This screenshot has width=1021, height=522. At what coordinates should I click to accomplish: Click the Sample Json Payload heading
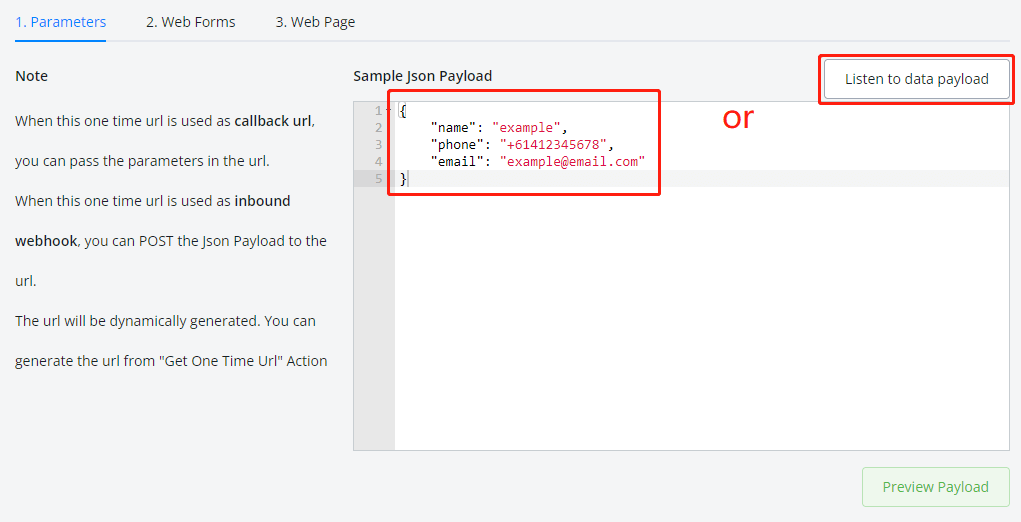(422, 76)
